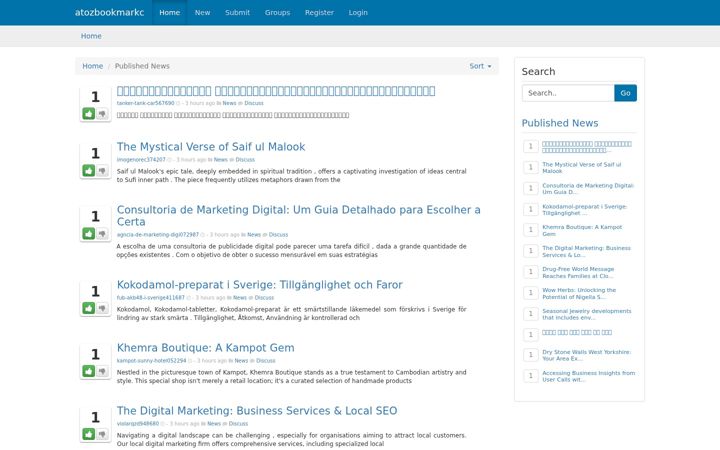Go to the Submit page
The image size is (720, 450).
coord(237,12)
